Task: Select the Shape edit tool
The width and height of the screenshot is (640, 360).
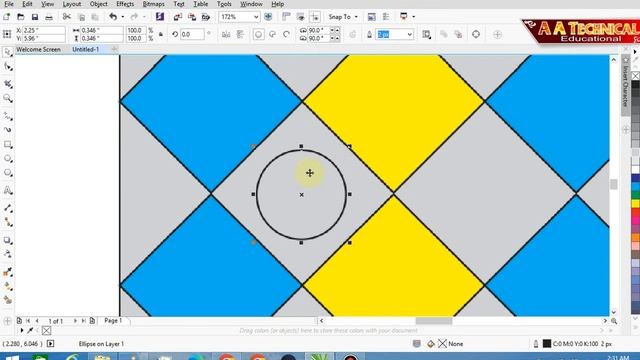Action: pyautogui.click(x=8, y=67)
